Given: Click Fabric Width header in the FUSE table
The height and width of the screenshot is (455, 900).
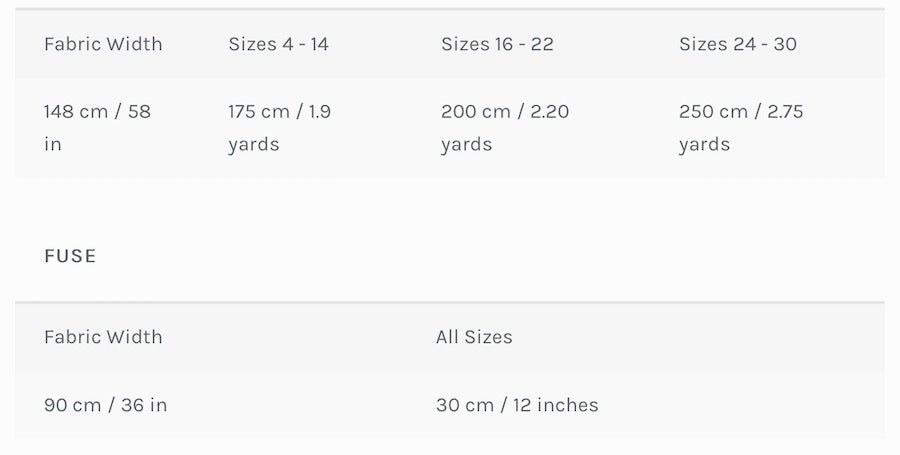Looking at the screenshot, I should 103,337.
